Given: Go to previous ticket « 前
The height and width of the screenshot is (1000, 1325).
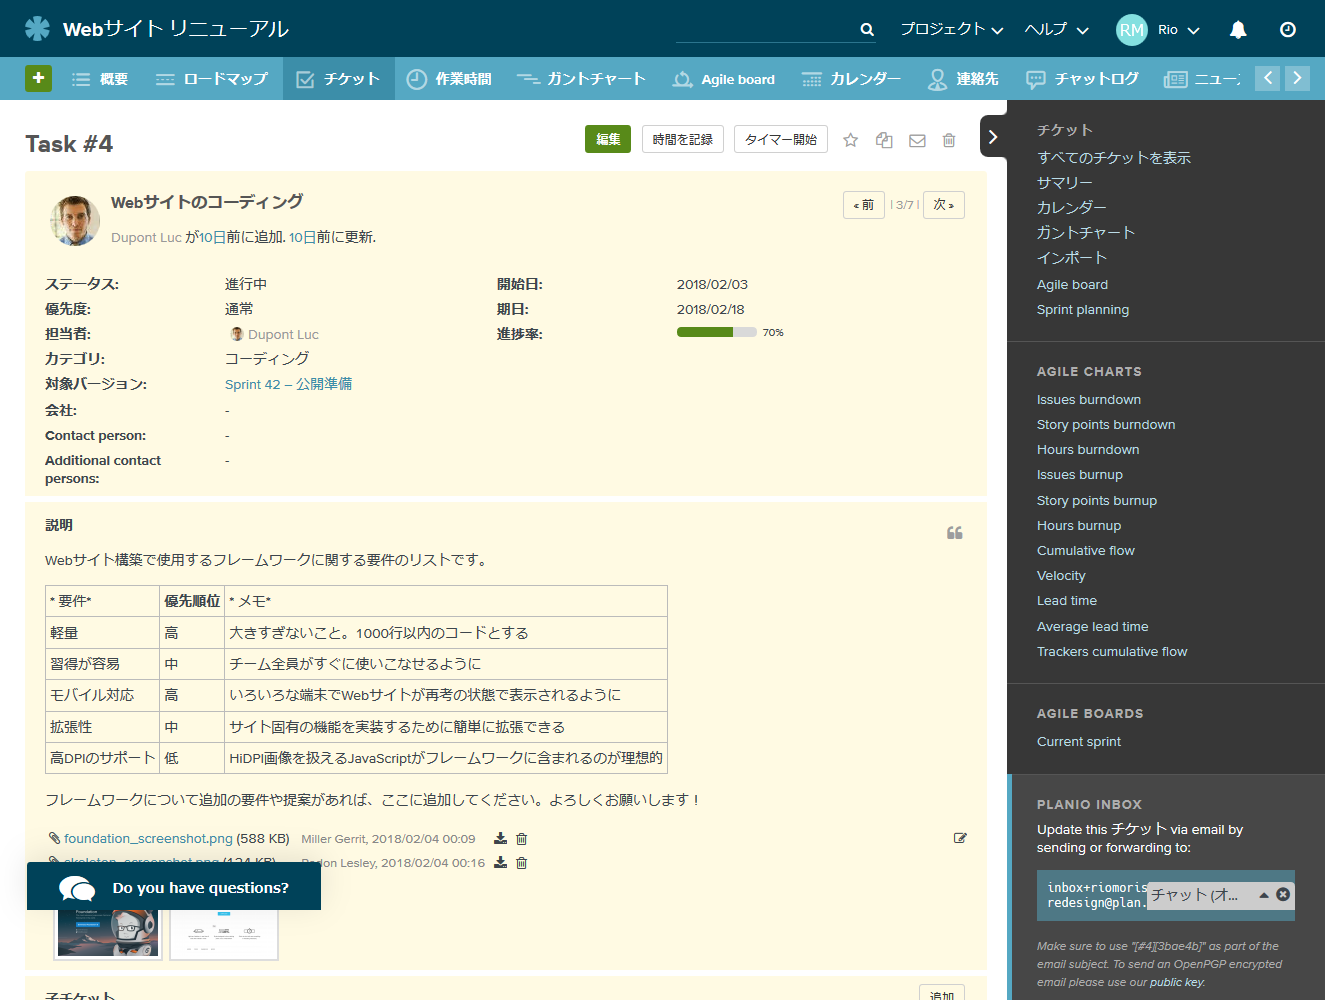Looking at the screenshot, I should pyautogui.click(x=864, y=205).
